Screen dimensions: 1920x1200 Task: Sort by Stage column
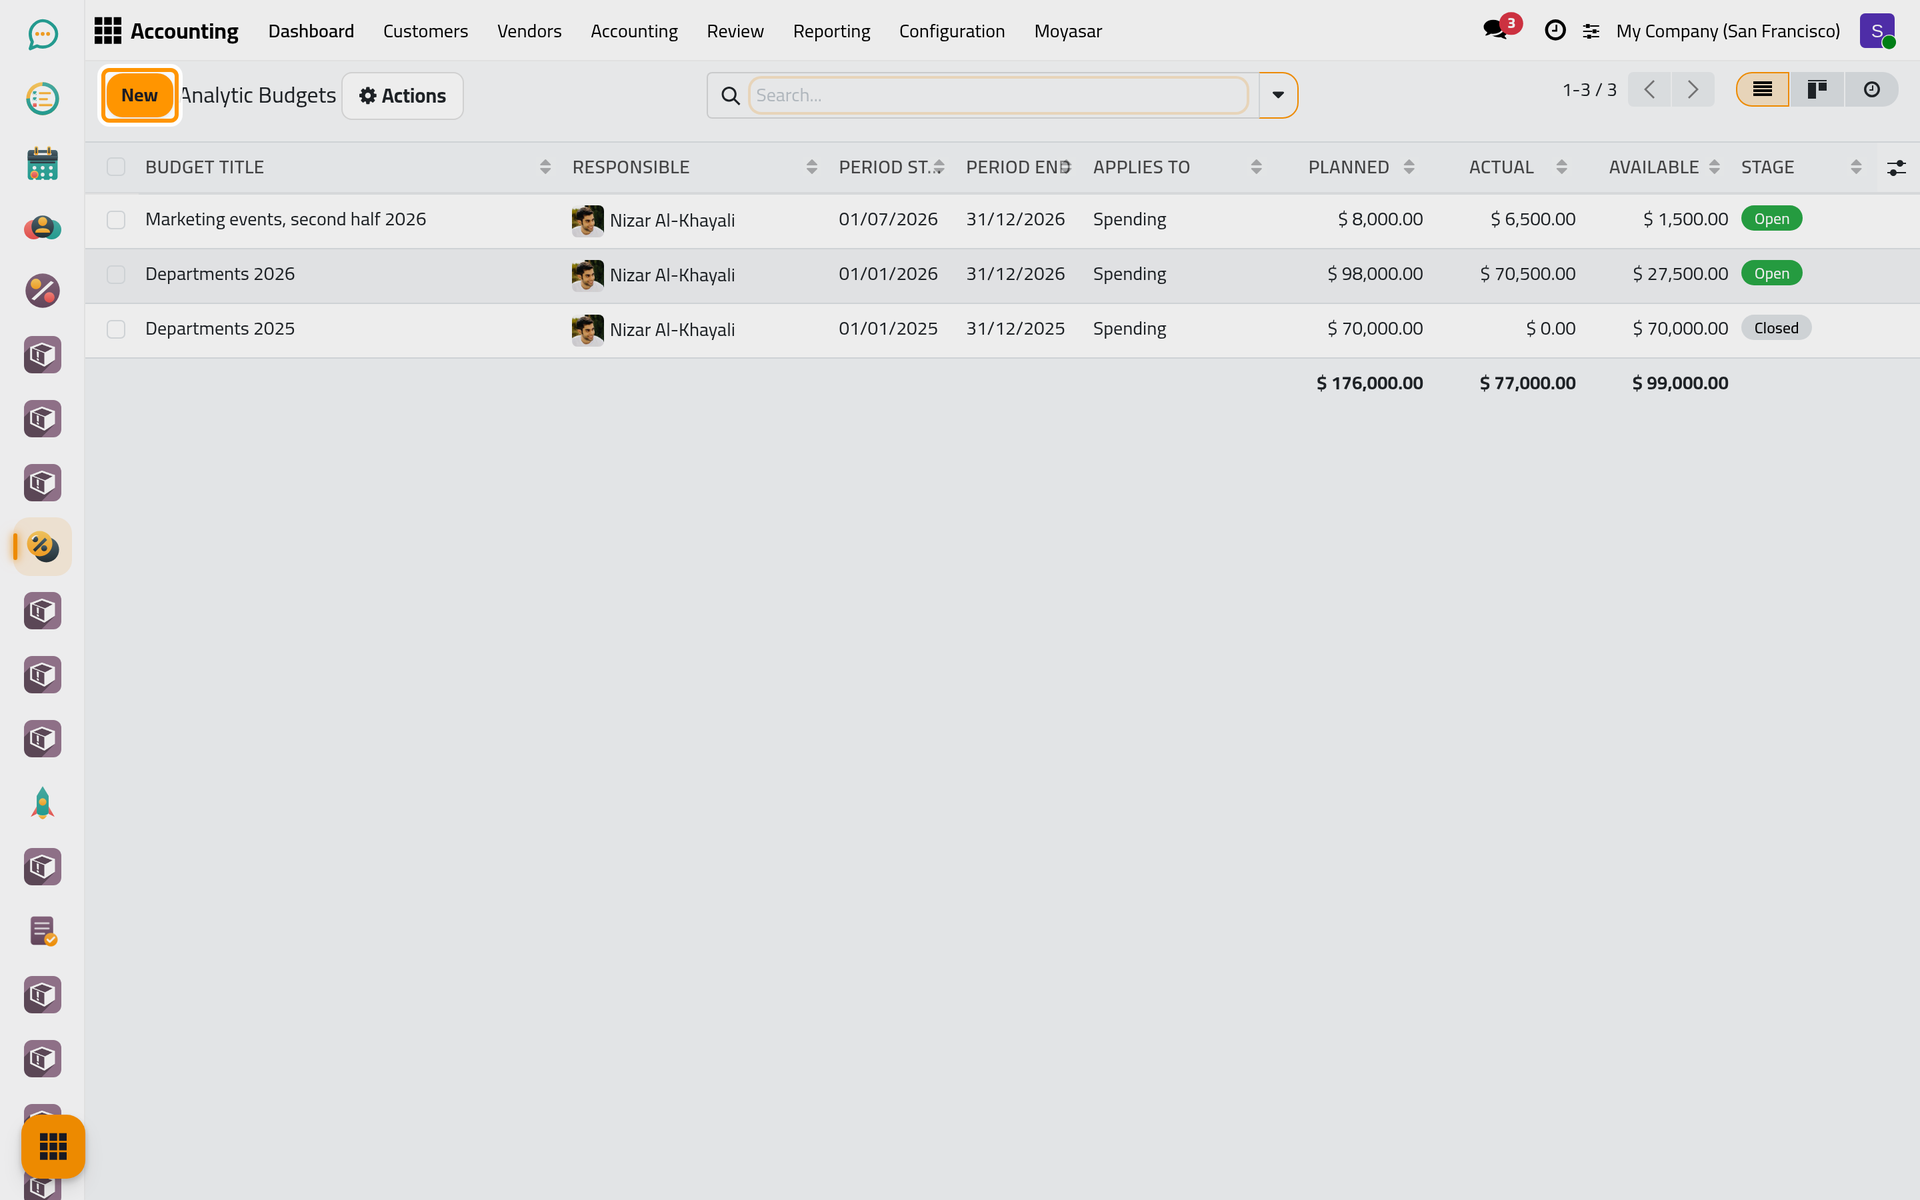pos(1800,167)
